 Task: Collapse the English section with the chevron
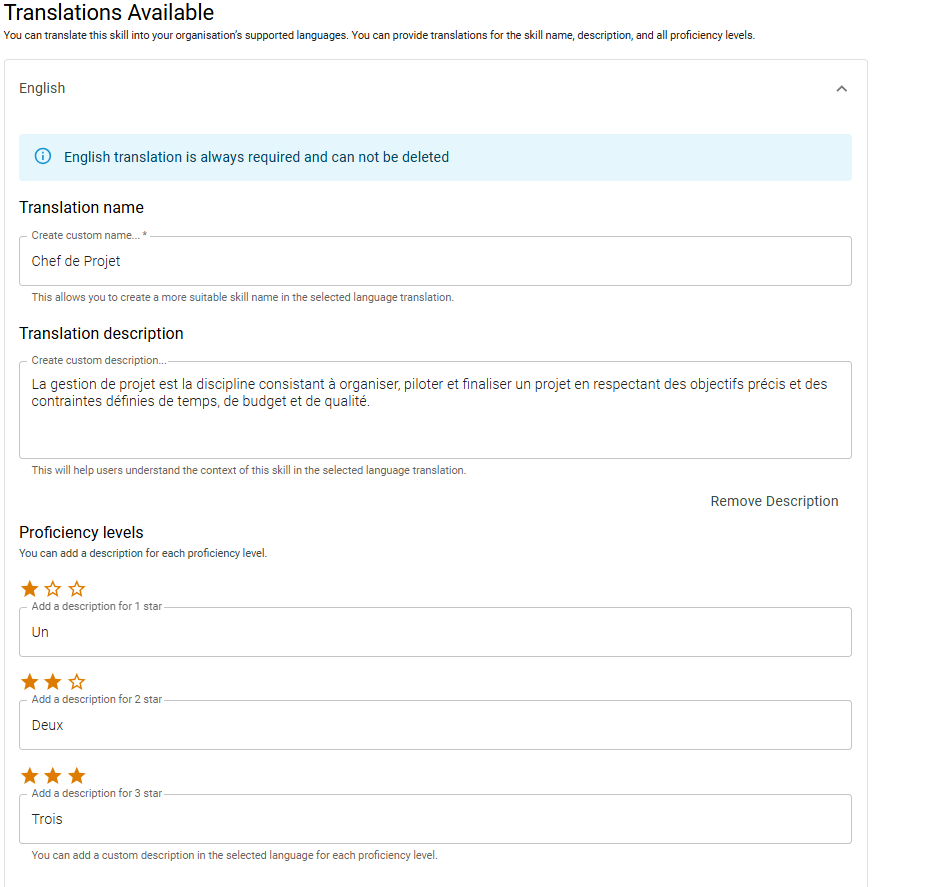841,89
